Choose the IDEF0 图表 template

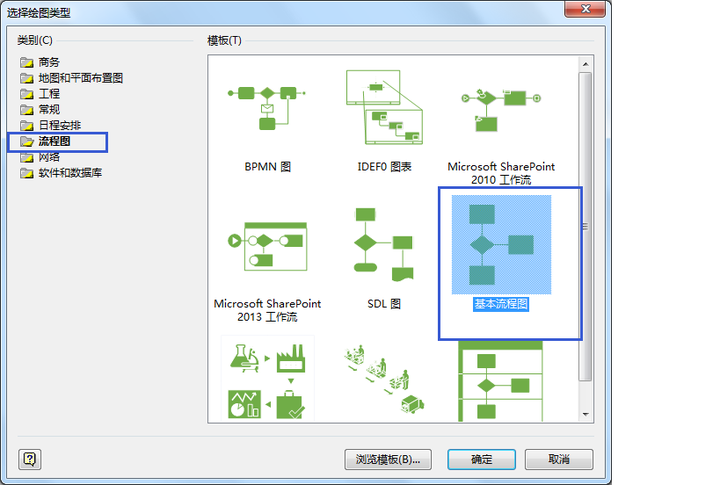[384, 107]
